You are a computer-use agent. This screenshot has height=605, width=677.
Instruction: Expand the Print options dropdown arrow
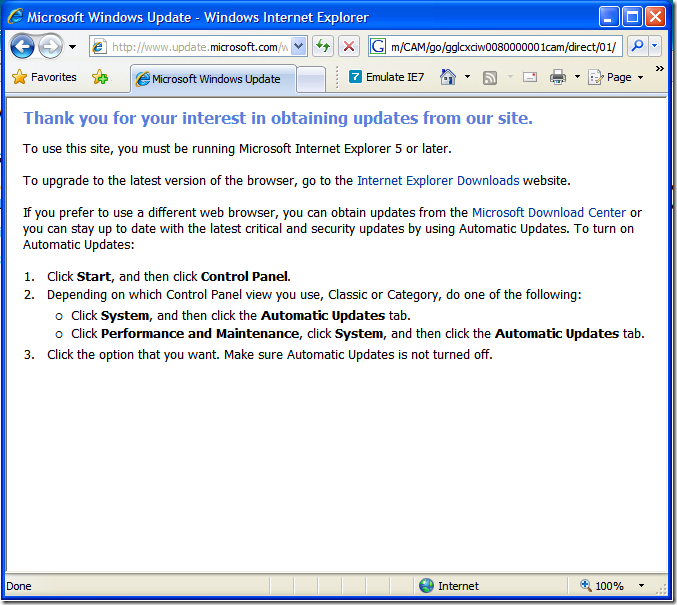tap(577, 77)
